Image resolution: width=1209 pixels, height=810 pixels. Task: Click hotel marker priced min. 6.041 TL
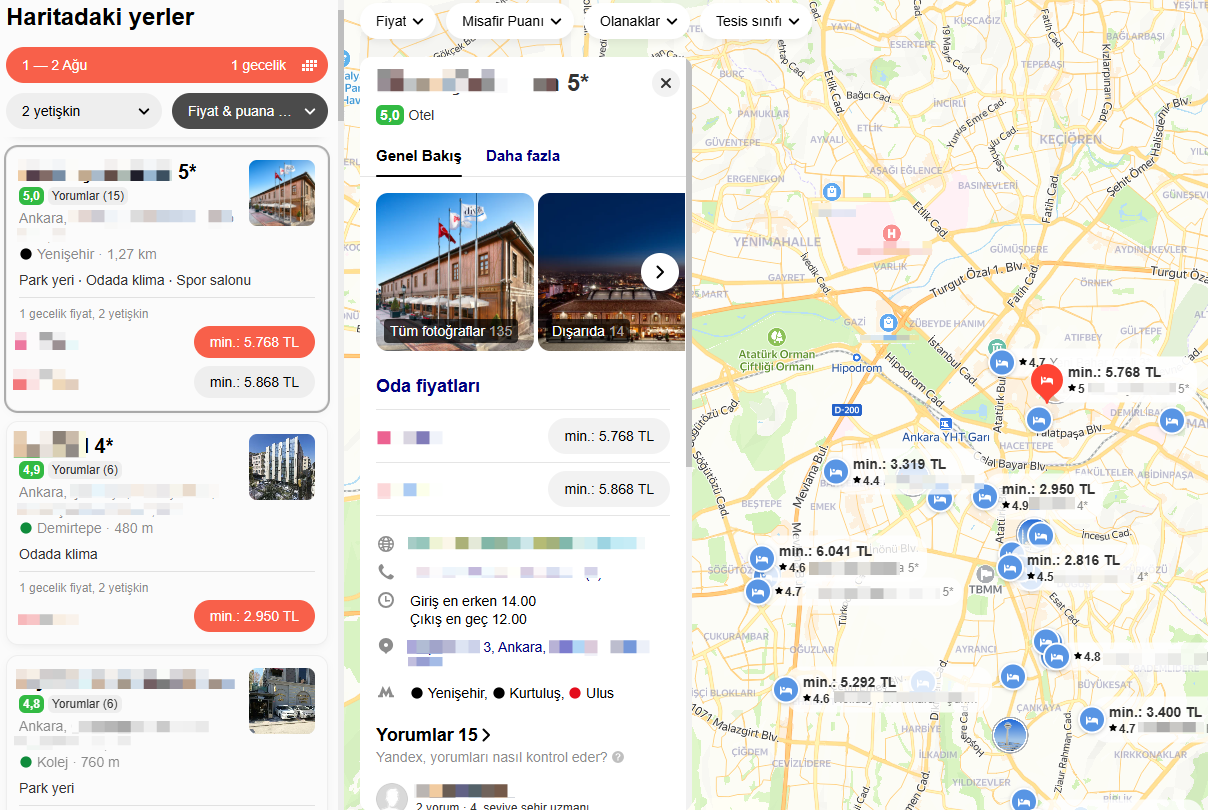click(x=762, y=558)
